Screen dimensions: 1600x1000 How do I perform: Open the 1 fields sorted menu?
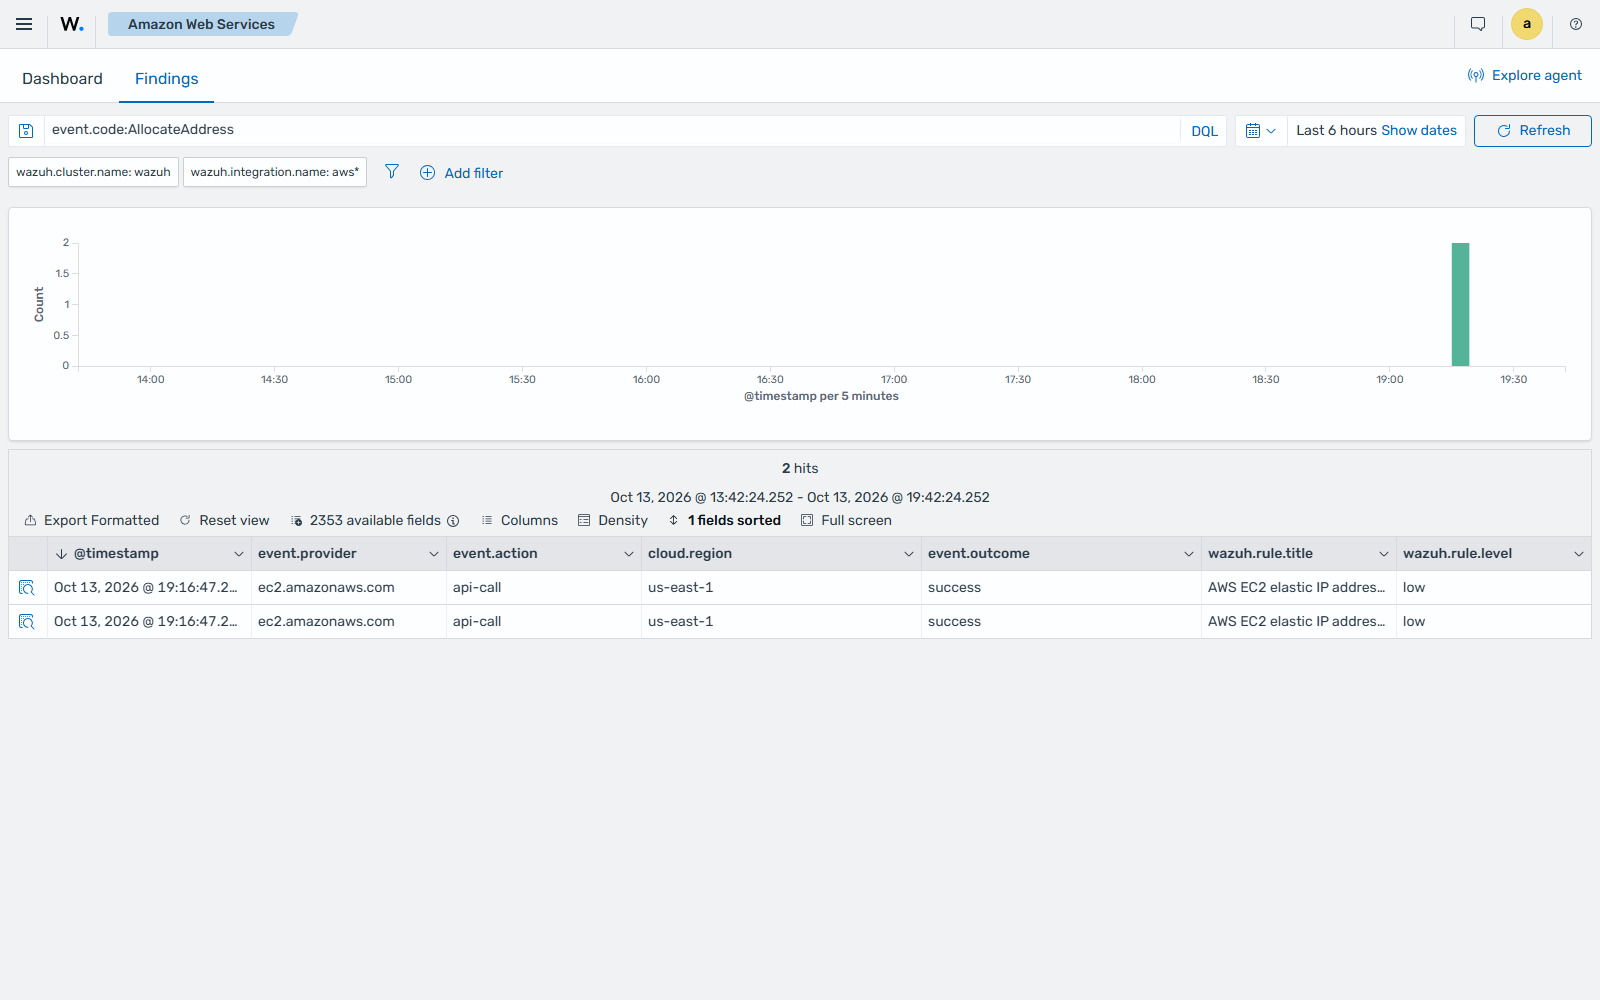coord(724,520)
